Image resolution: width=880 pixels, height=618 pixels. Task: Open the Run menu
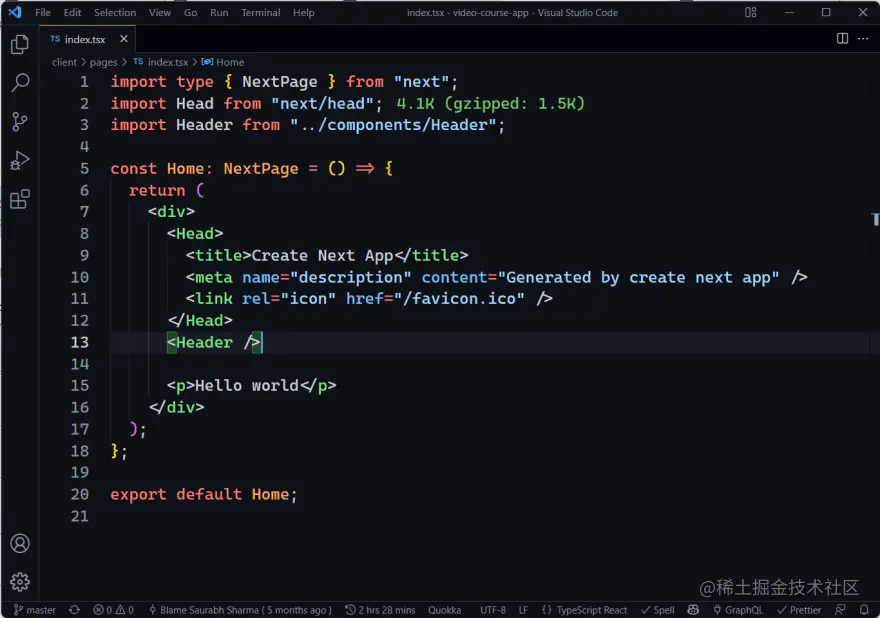[219, 12]
